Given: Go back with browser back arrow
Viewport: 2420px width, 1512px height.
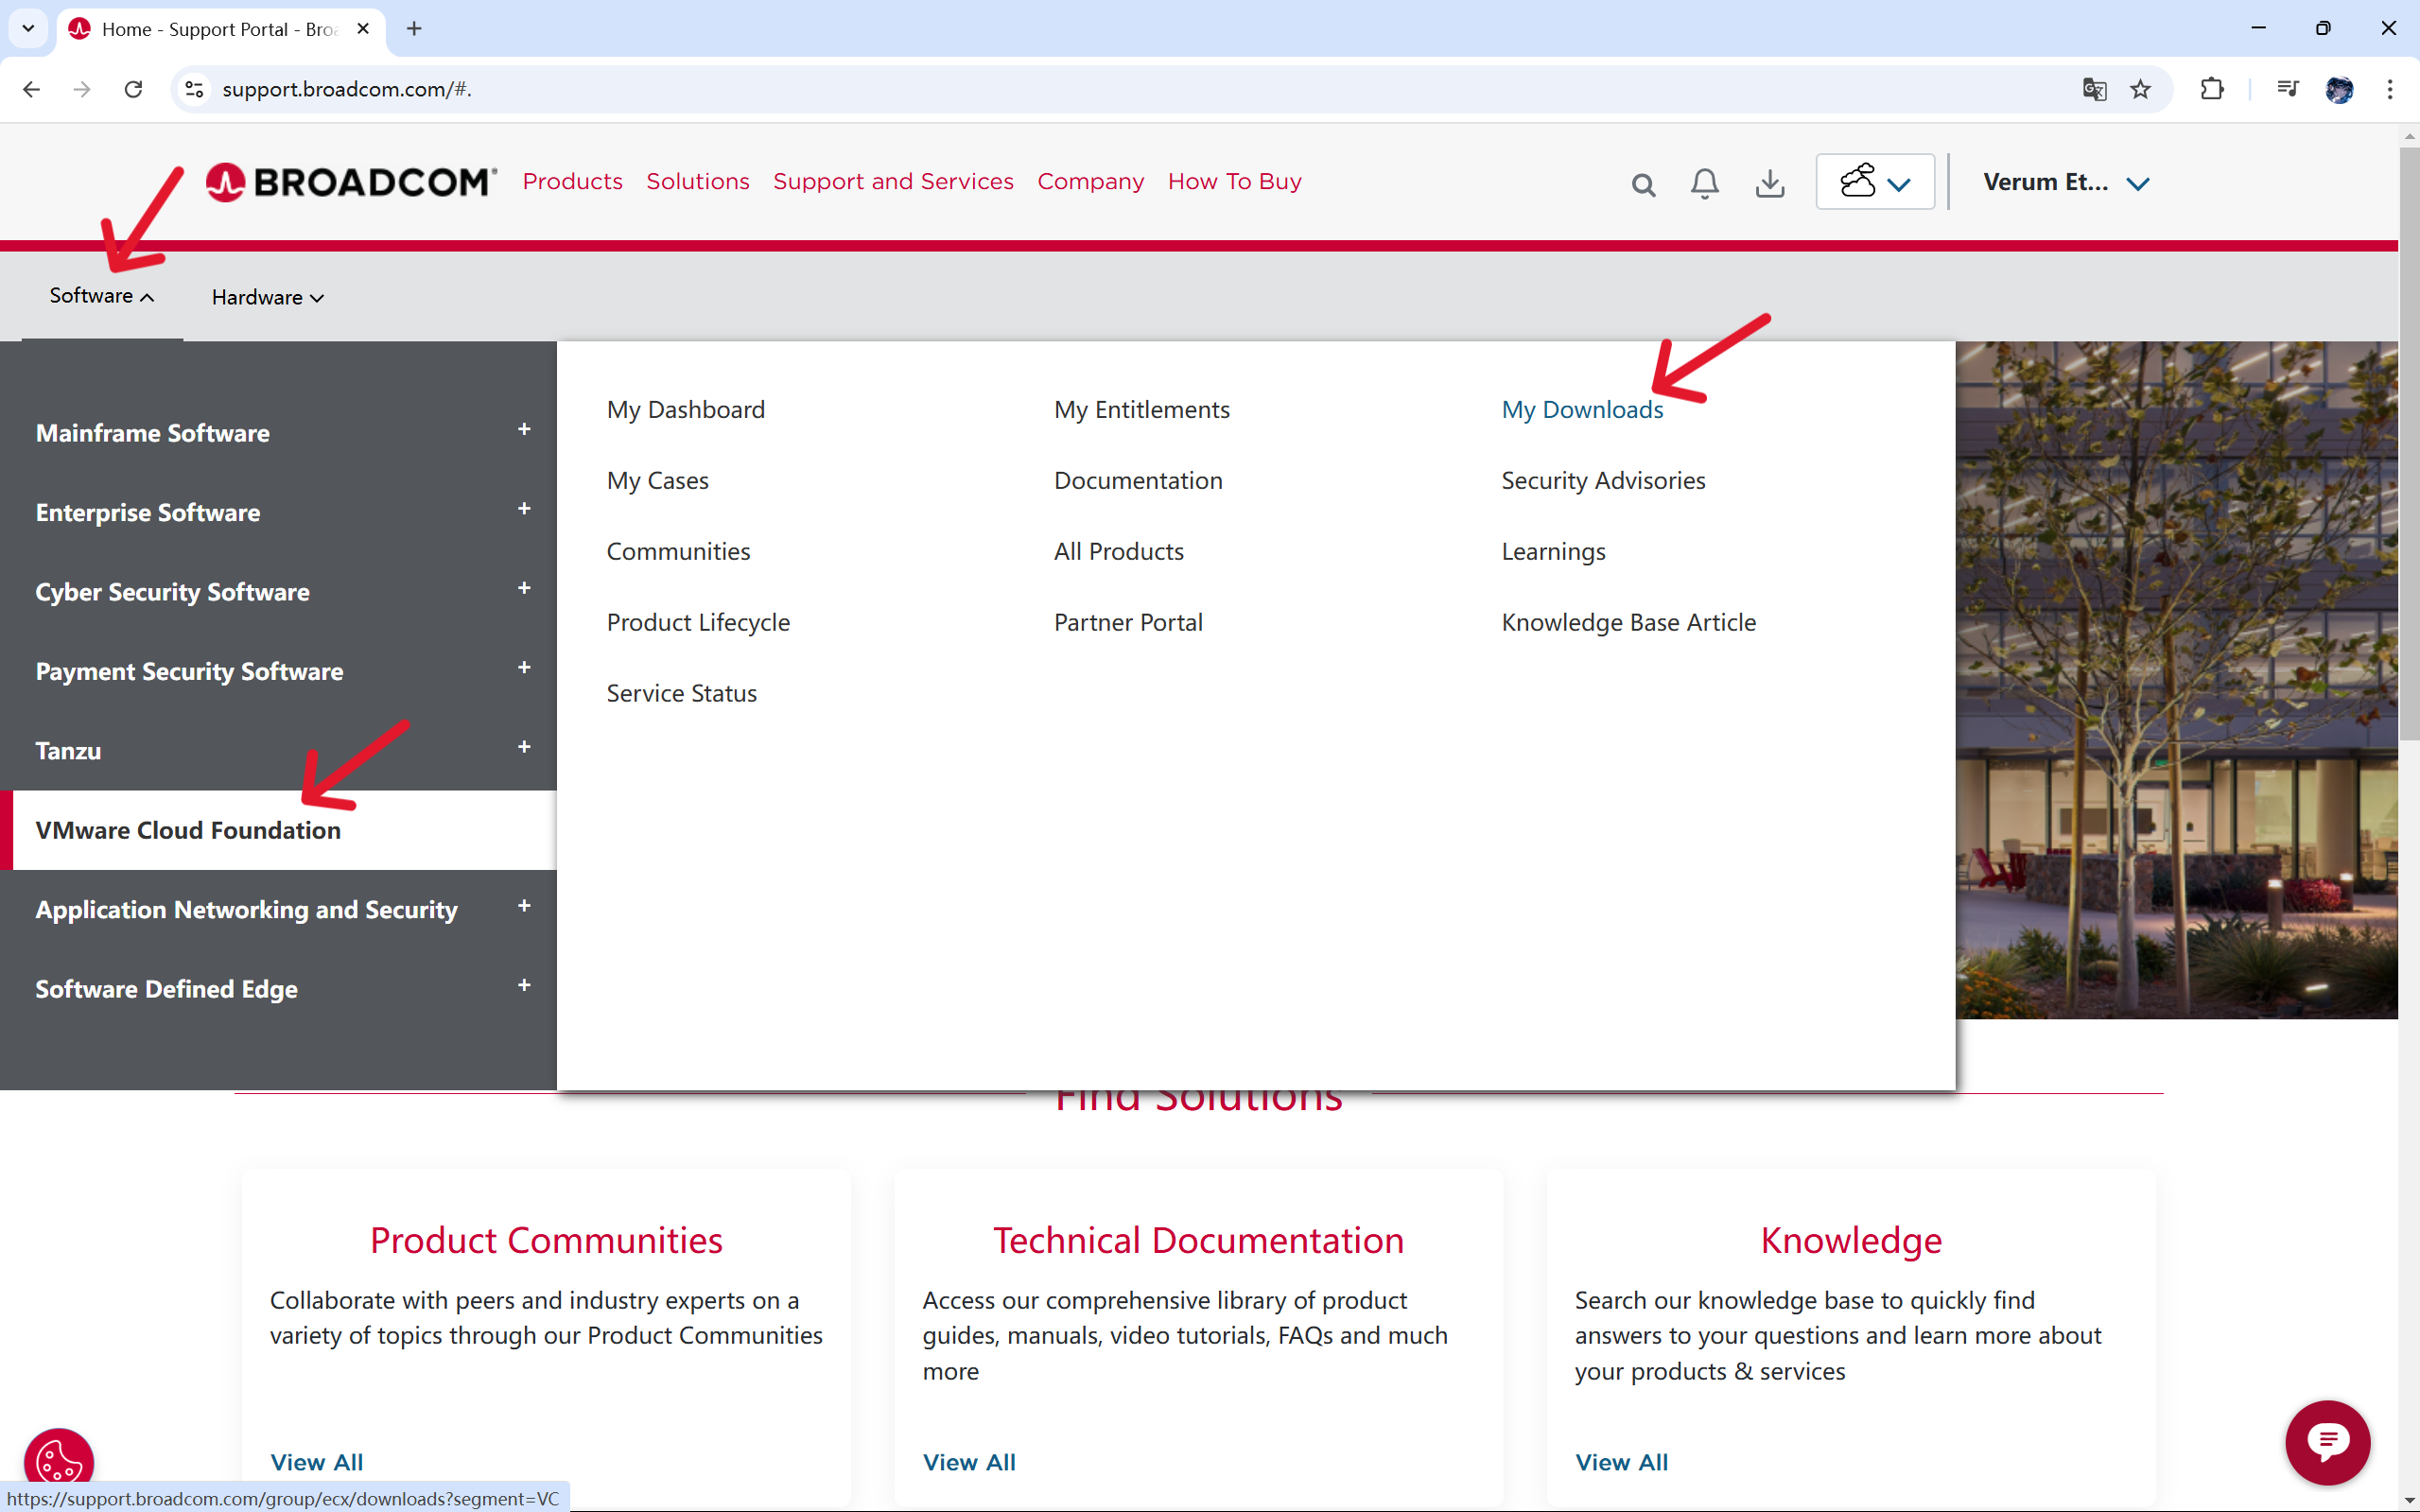Looking at the screenshot, I should pyautogui.click(x=31, y=89).
